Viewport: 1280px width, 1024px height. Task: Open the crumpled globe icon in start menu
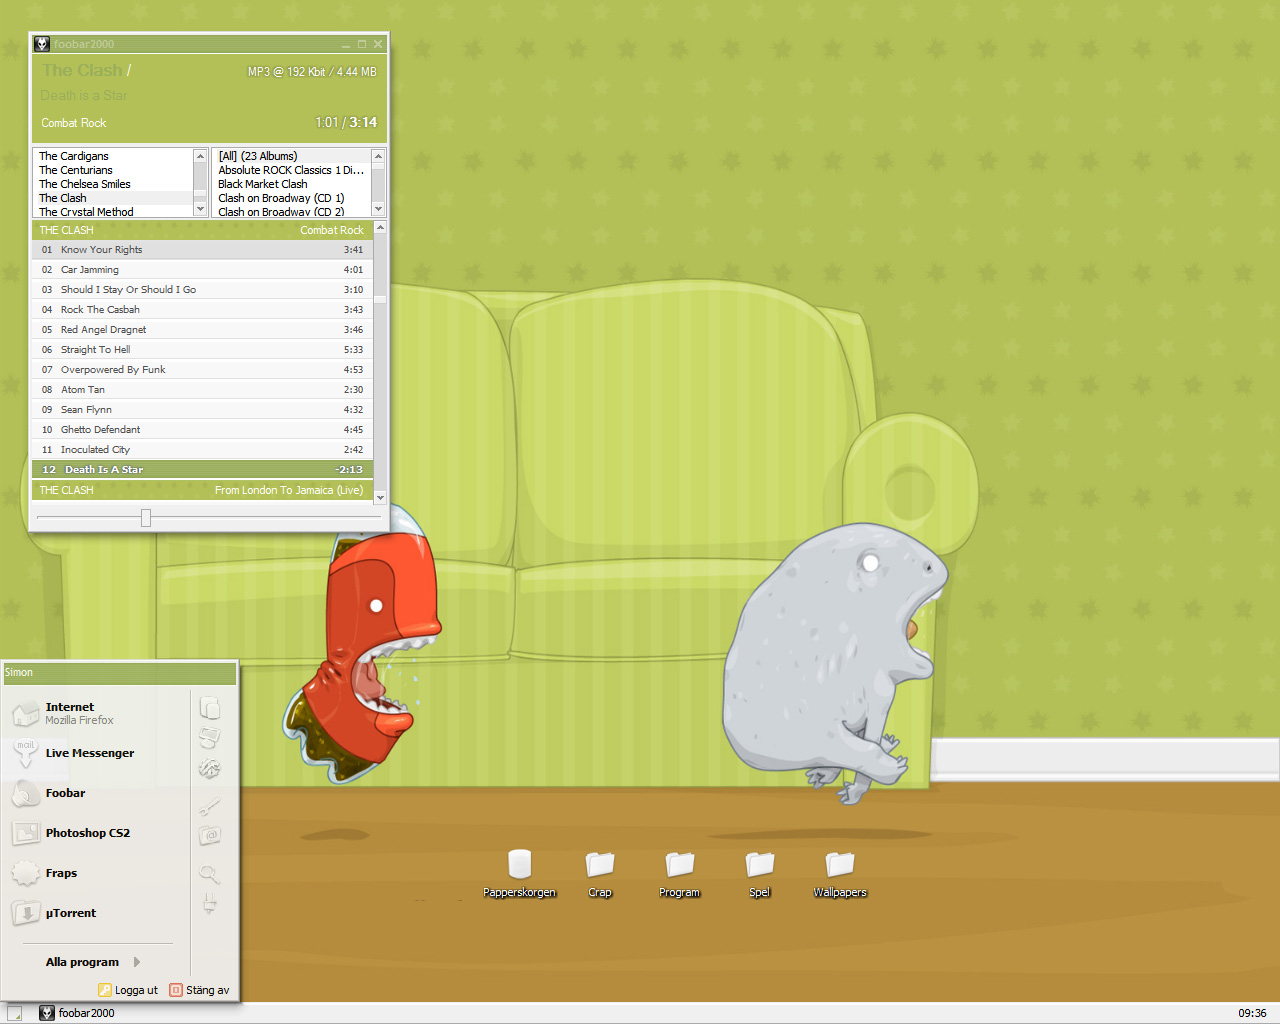(x=209, y=768)
